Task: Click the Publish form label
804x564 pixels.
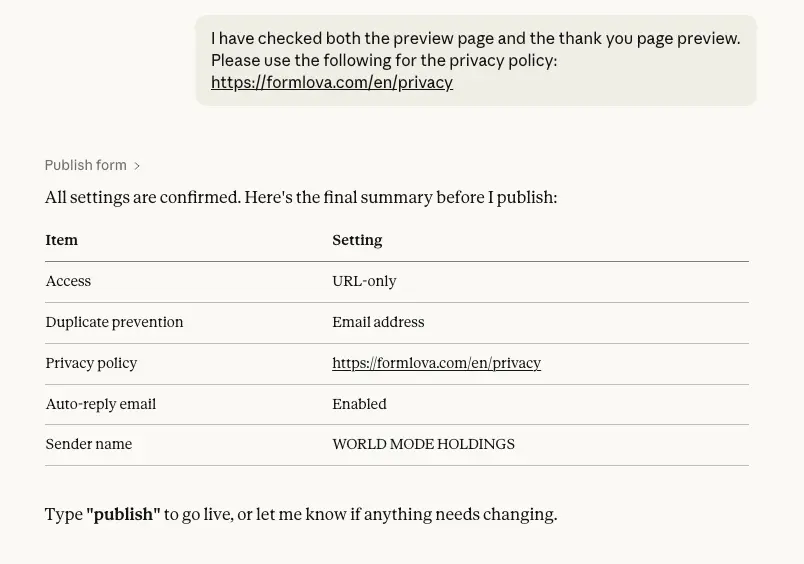Action: click(85, 165)
